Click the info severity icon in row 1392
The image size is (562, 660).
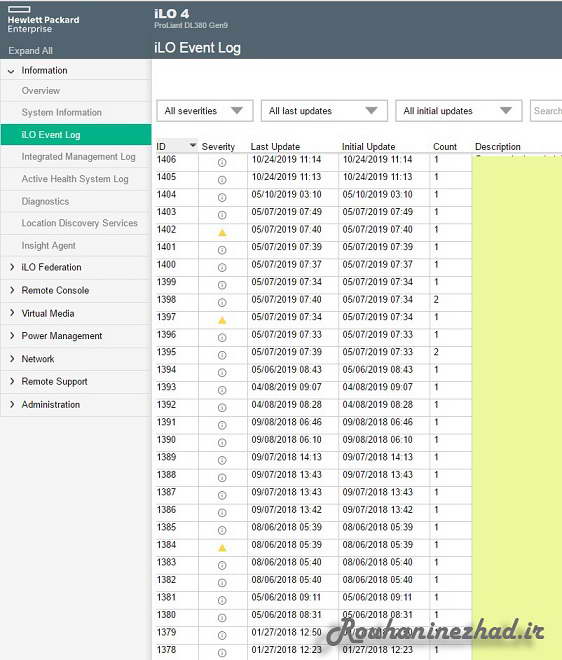point(222,407)
